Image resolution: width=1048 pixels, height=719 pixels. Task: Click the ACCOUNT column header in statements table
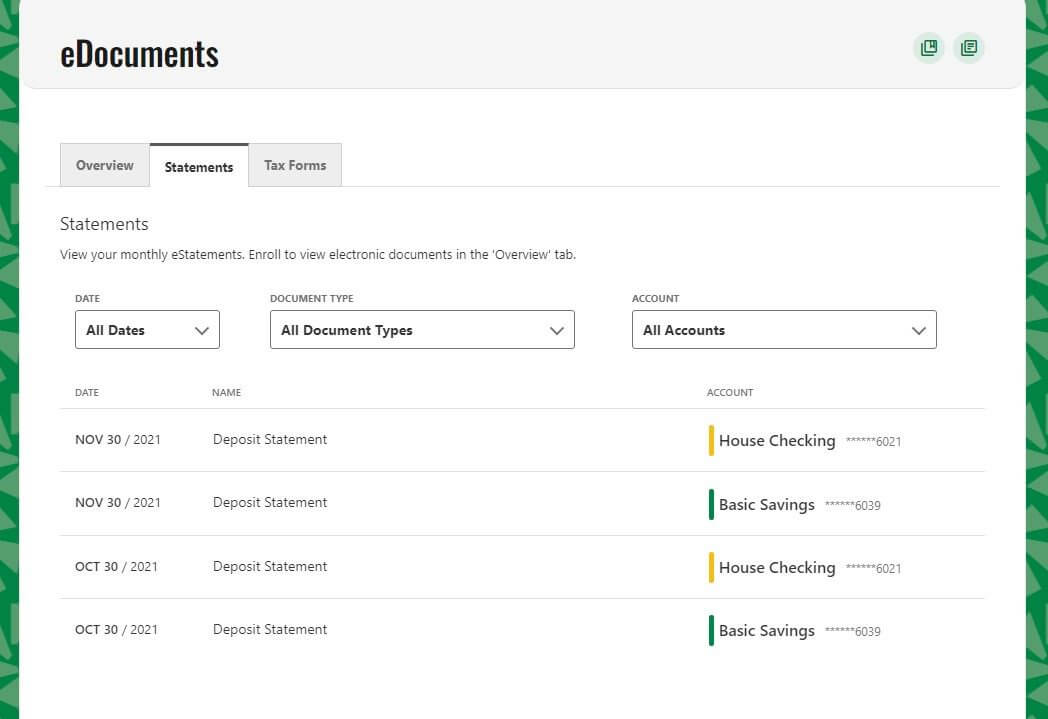coord(730,393)
